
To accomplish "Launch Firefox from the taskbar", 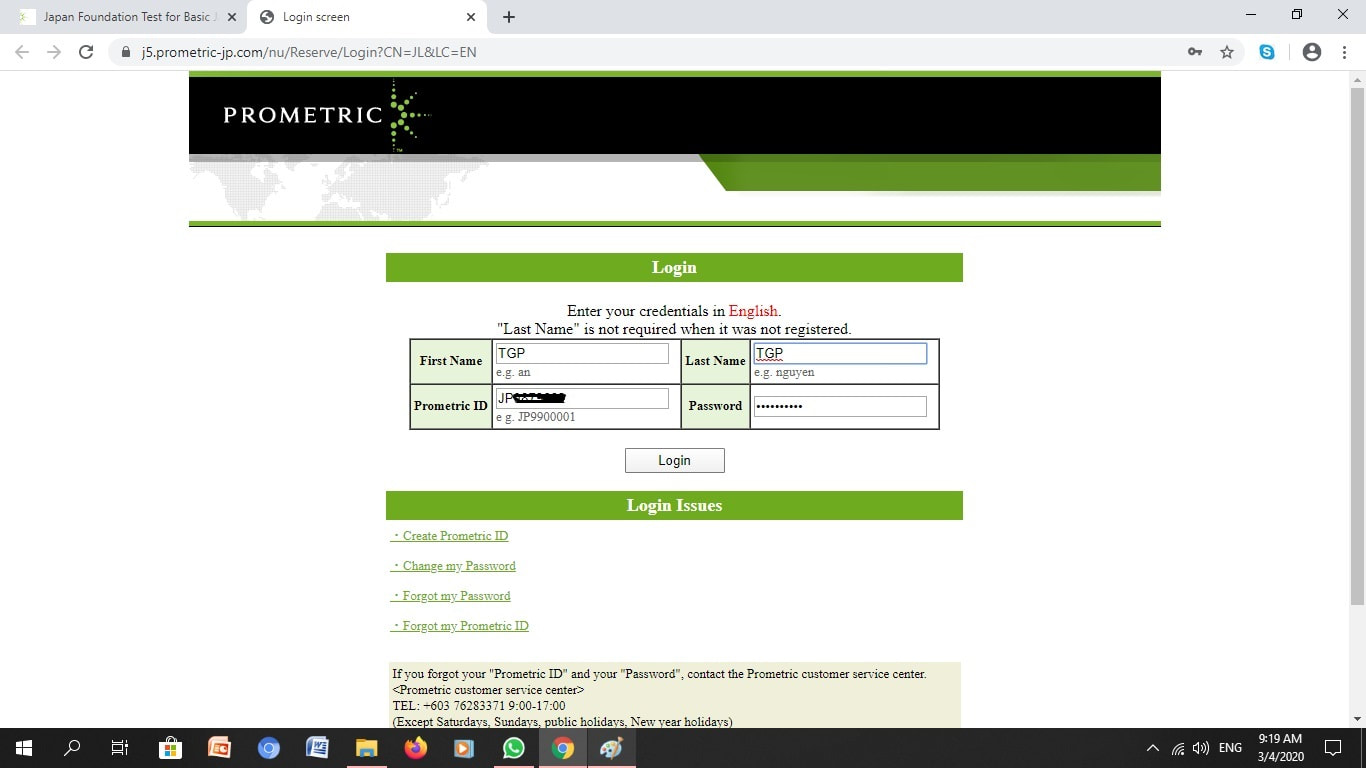I will (416, 748).
